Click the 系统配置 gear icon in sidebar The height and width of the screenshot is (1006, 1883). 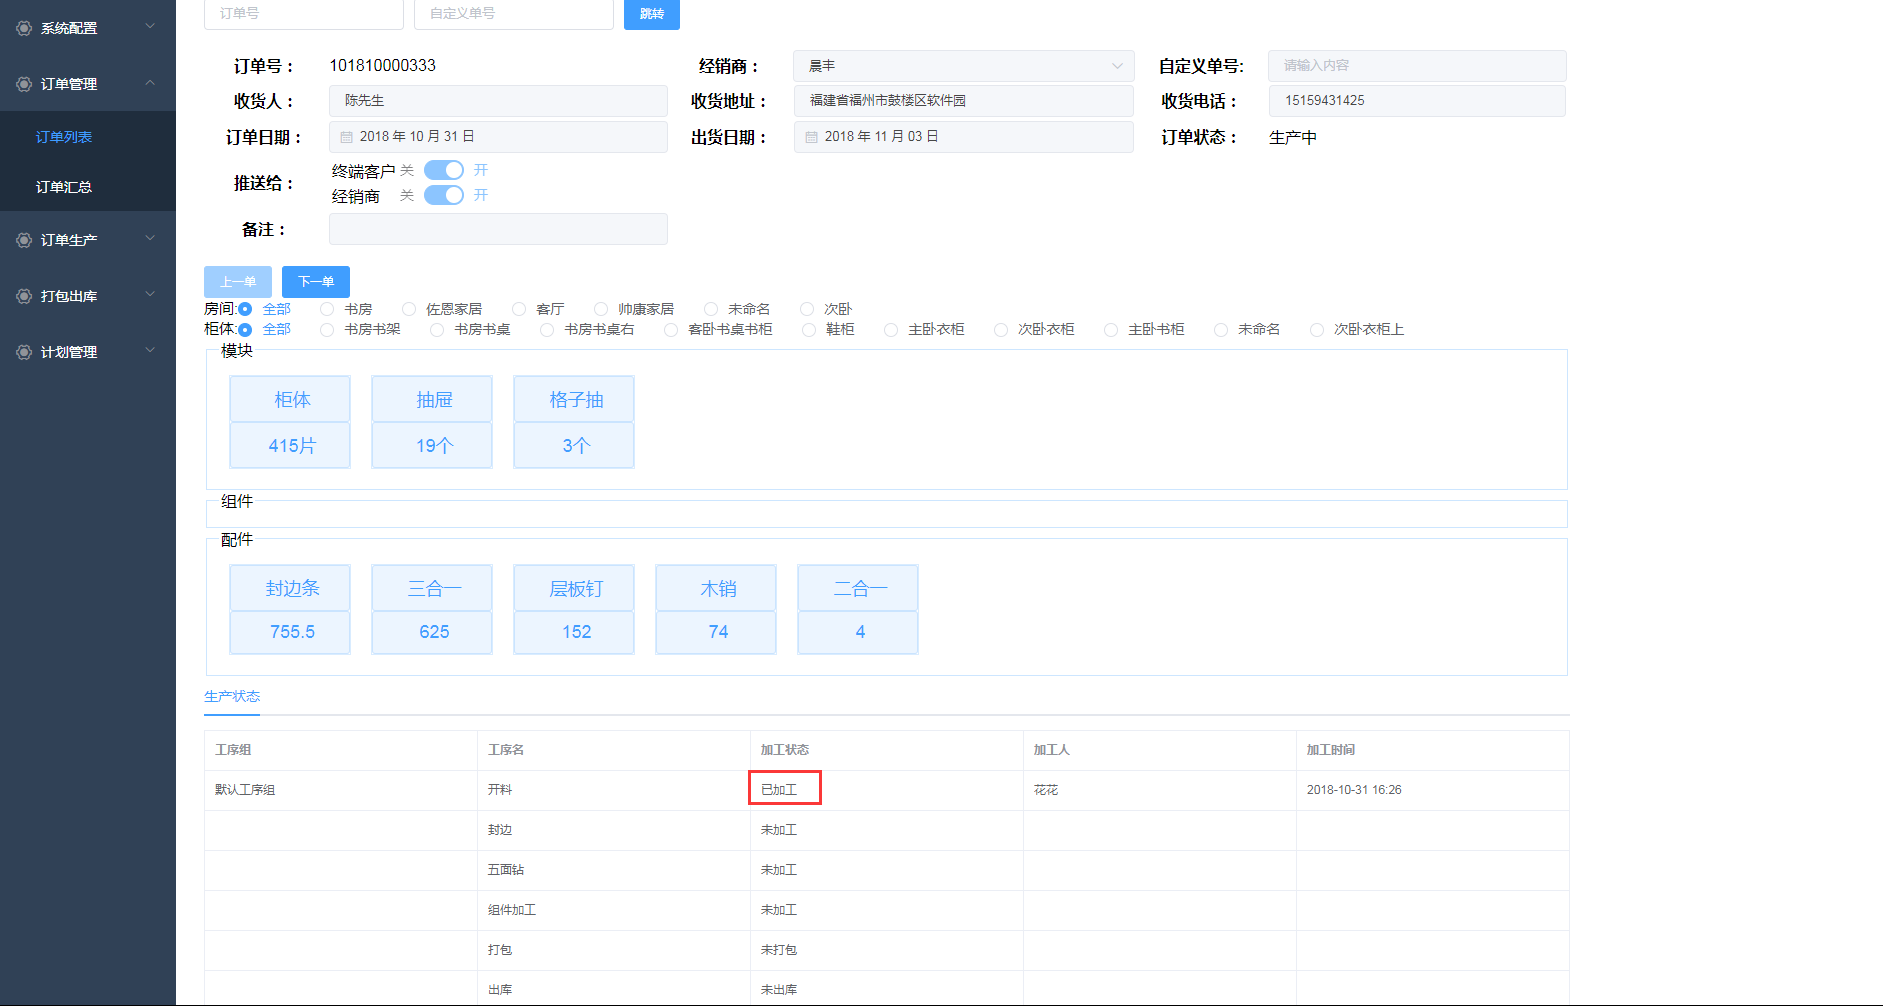[x=24, y=28]
